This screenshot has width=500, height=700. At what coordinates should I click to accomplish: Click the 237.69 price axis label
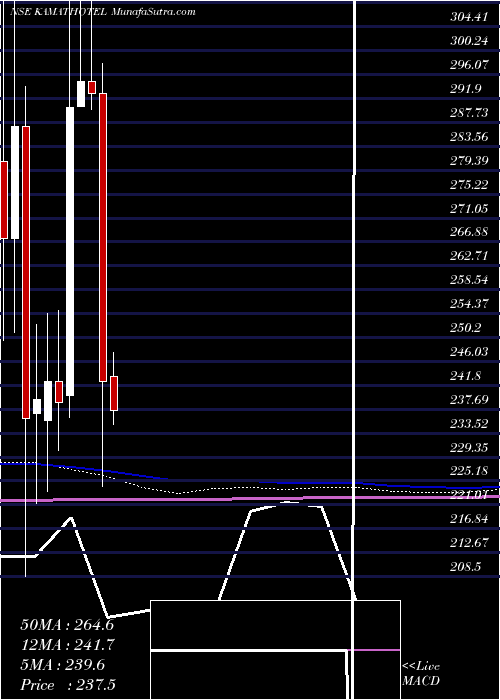coord(469,400)
